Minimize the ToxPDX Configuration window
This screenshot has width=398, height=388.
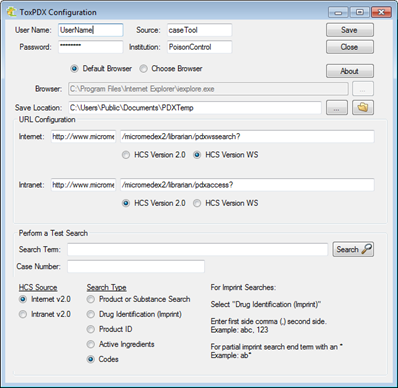pyautogui.click(x=338, y=12)
